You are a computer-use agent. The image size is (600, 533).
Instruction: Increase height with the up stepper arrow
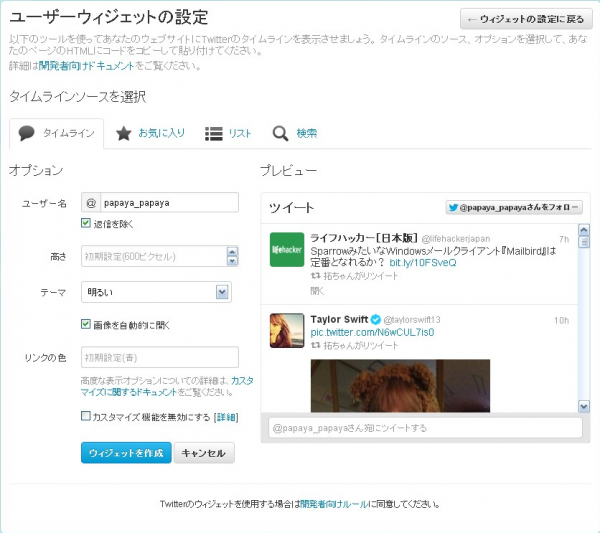[232, 252]
